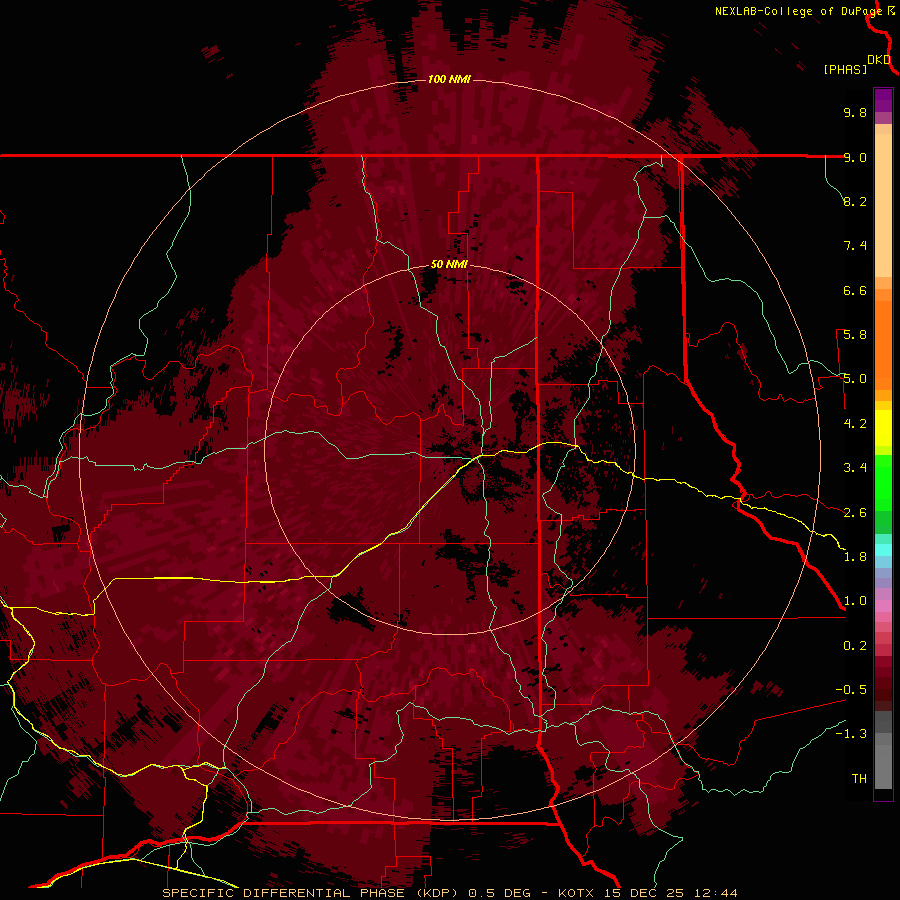Click the 2.6 scale label
900x900 pixels.
(855, 513)
